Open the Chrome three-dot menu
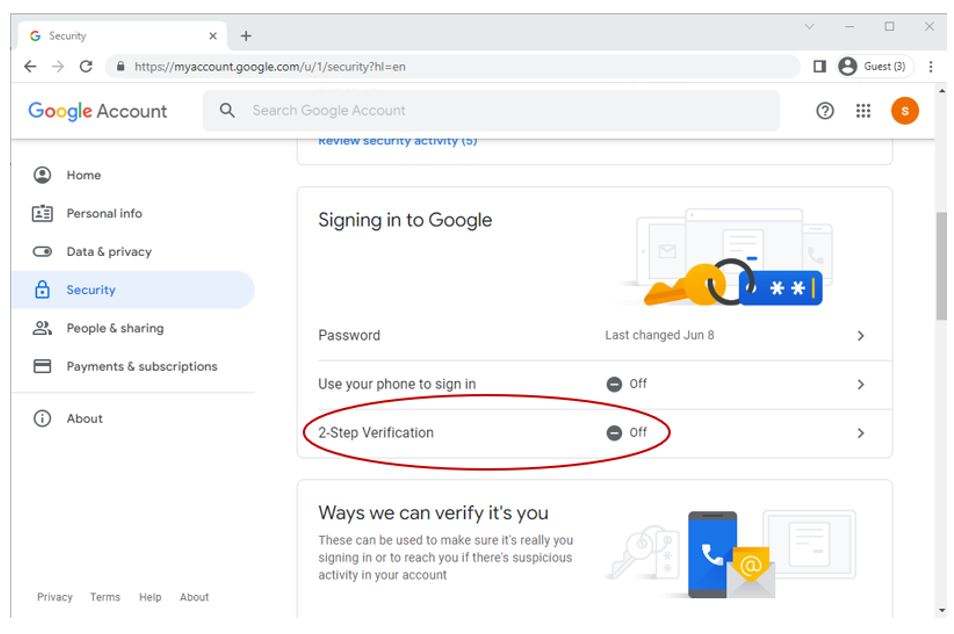Screen dimensions: 954x634 [931, 67]
